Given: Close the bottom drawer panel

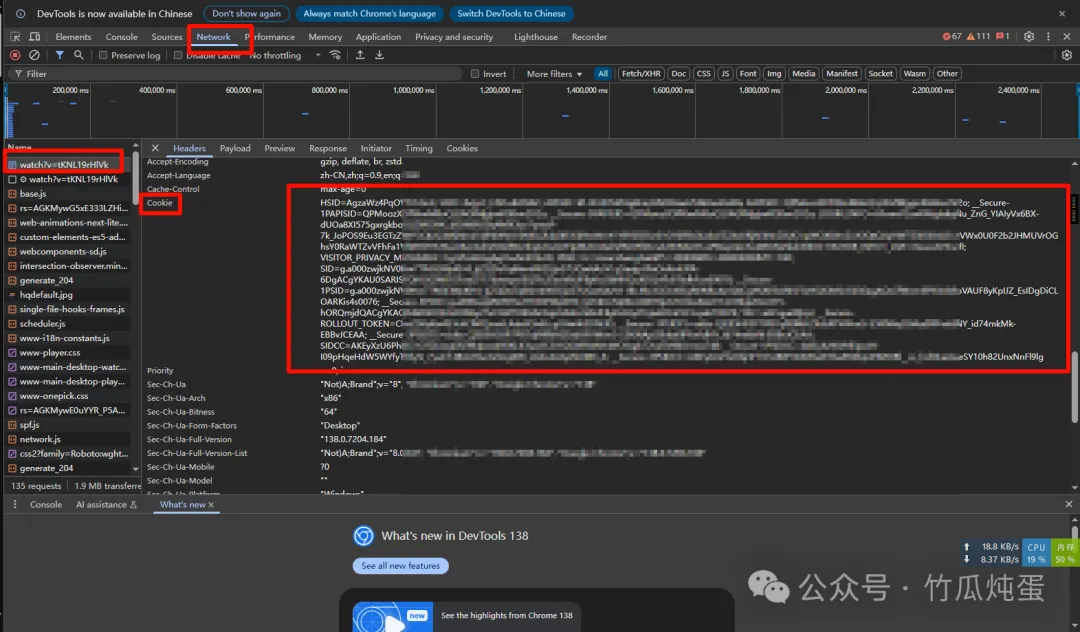Looking at the screenshot, I should (1068, 504).
